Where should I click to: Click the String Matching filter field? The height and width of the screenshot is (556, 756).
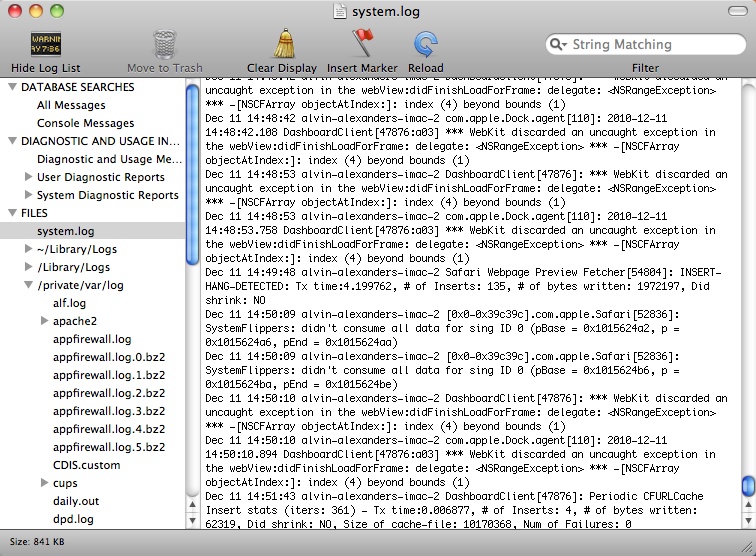point(646,44)
